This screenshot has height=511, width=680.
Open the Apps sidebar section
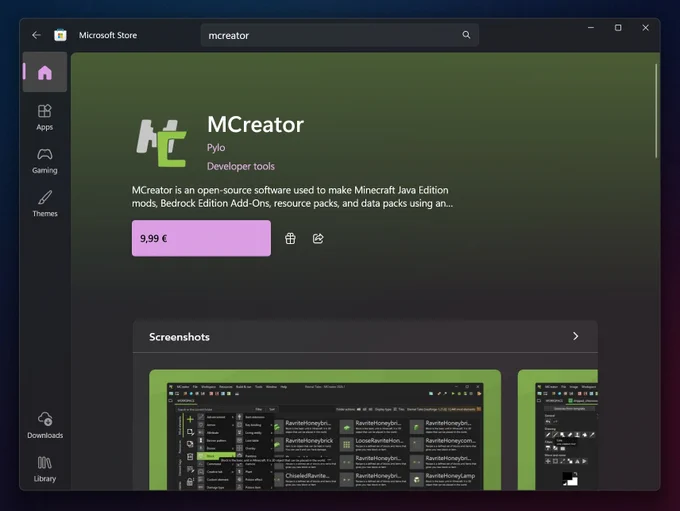click(45, 117)
